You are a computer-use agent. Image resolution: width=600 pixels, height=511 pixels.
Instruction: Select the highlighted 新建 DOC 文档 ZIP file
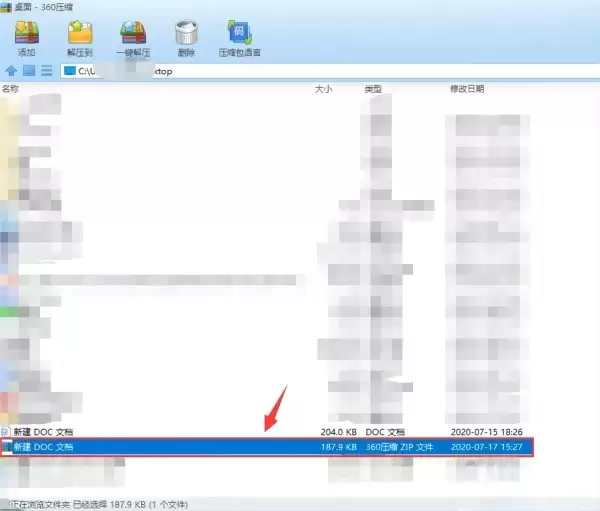point(267,447)
